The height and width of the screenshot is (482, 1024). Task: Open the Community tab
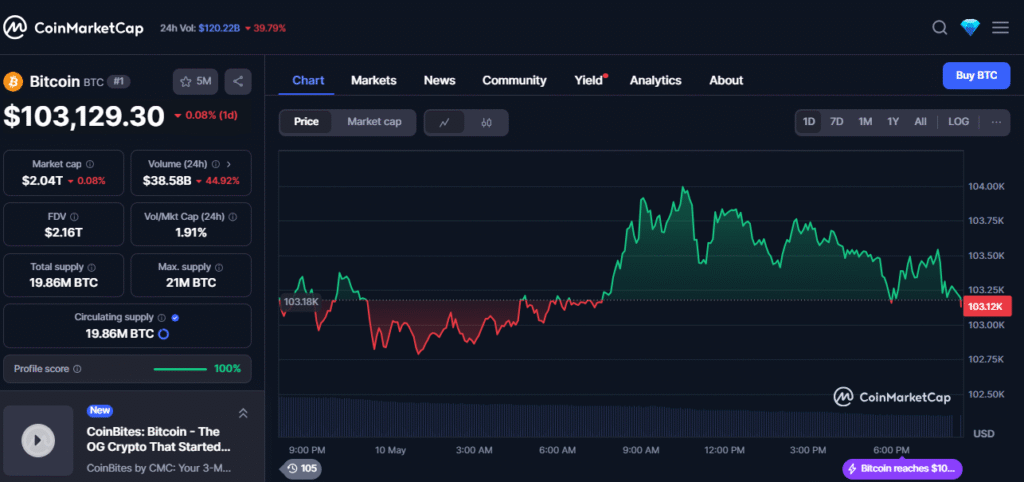pos(514,80)
